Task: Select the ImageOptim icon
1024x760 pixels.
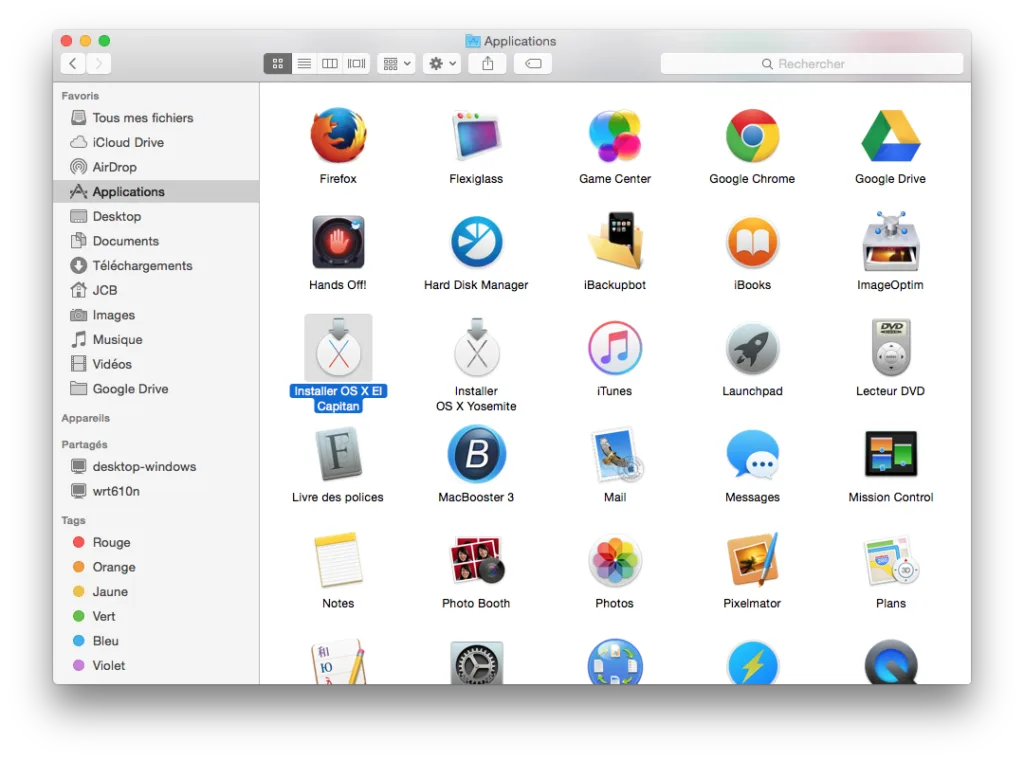Action: pos(891,241)
